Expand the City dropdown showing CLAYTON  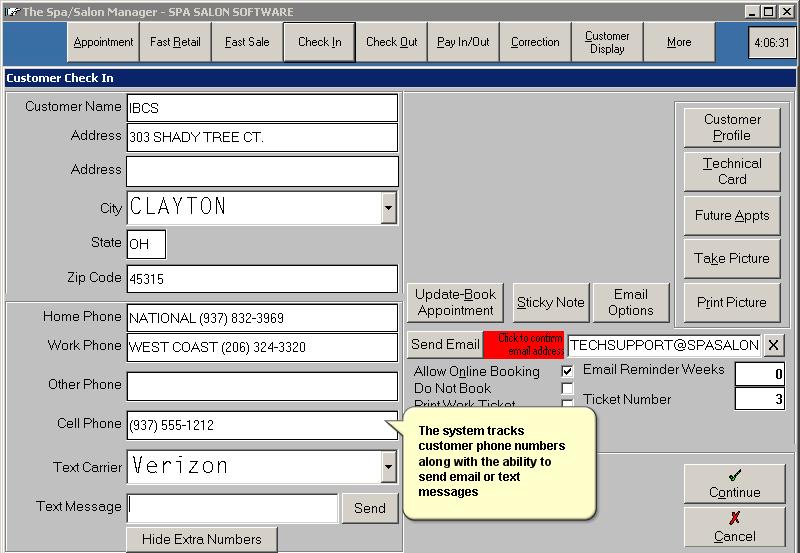click(x=388, y=208)
